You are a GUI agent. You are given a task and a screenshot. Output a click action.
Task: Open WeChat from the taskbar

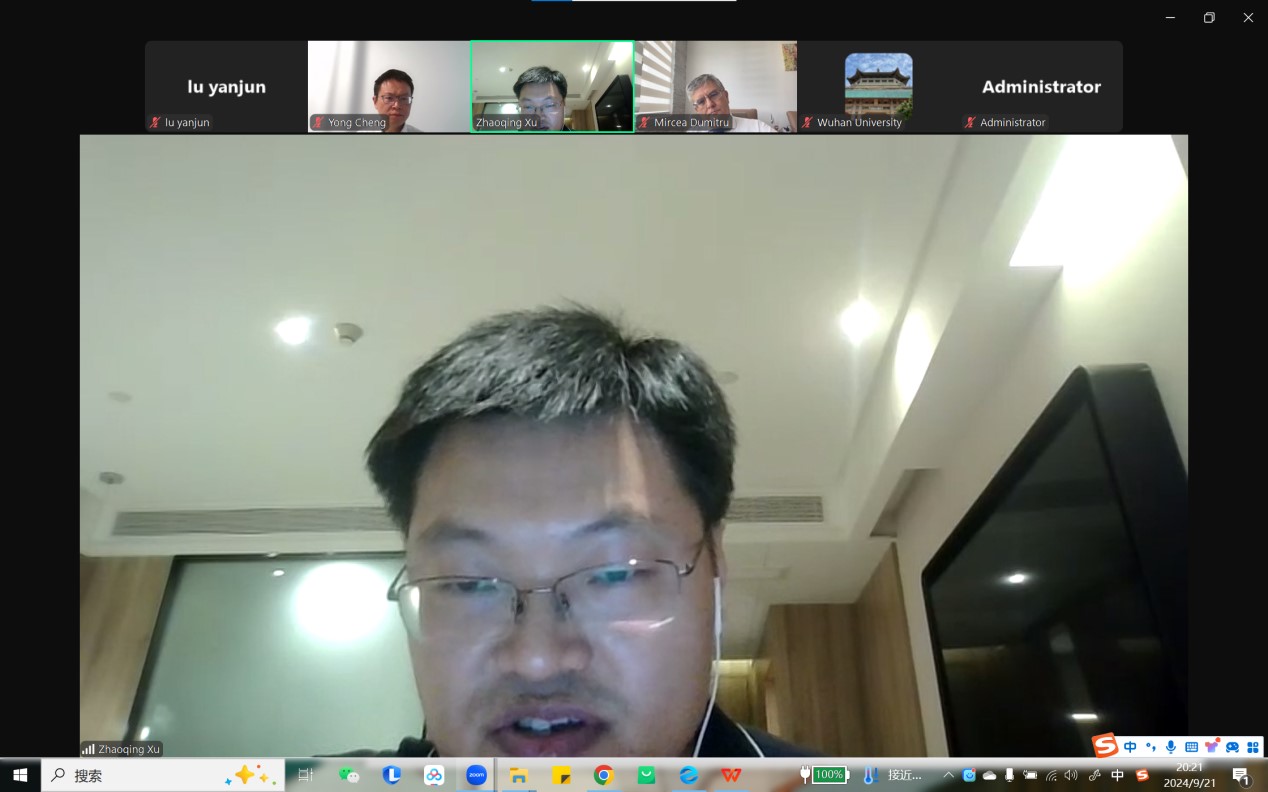349,775
